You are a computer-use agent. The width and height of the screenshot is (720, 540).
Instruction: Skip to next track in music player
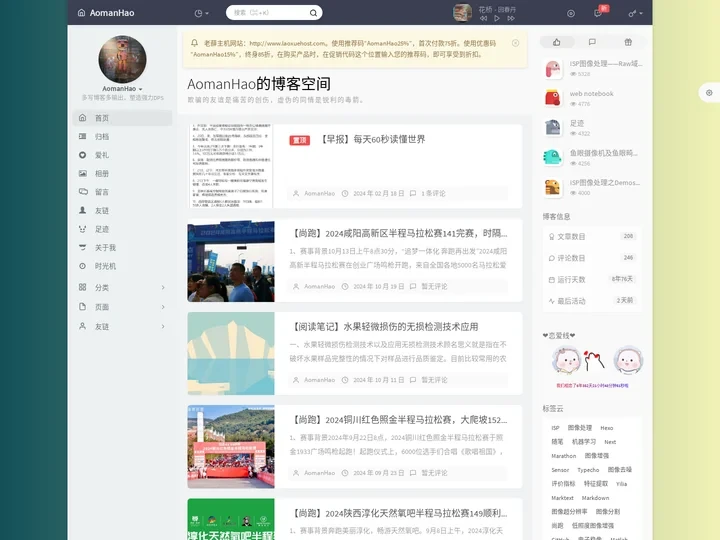(511, 18)
